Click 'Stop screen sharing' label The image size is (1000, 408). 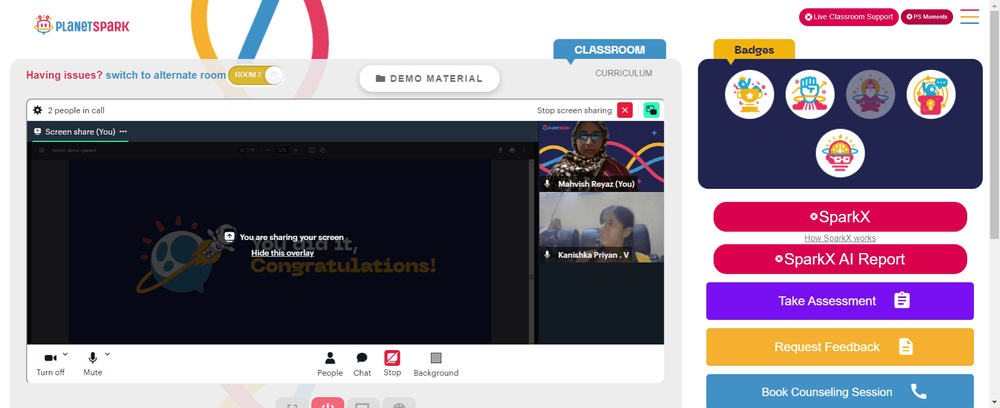coord(574,110)
